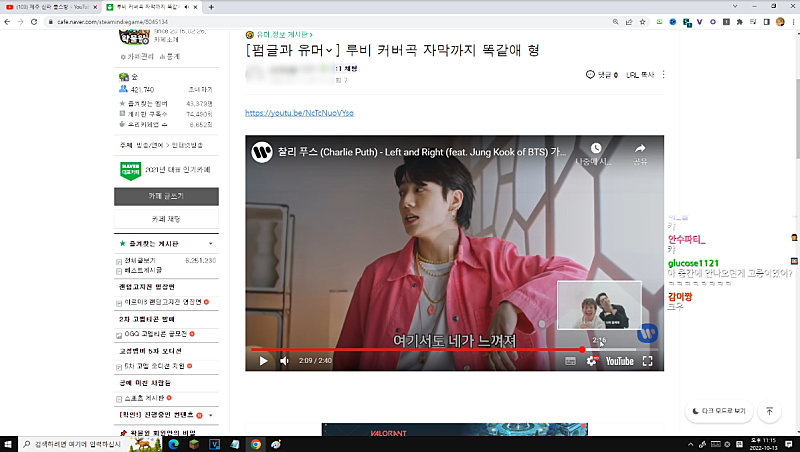The image size is (800, 452).
Task: Open the post's three-dot more menu
Action: pos(663,74)
